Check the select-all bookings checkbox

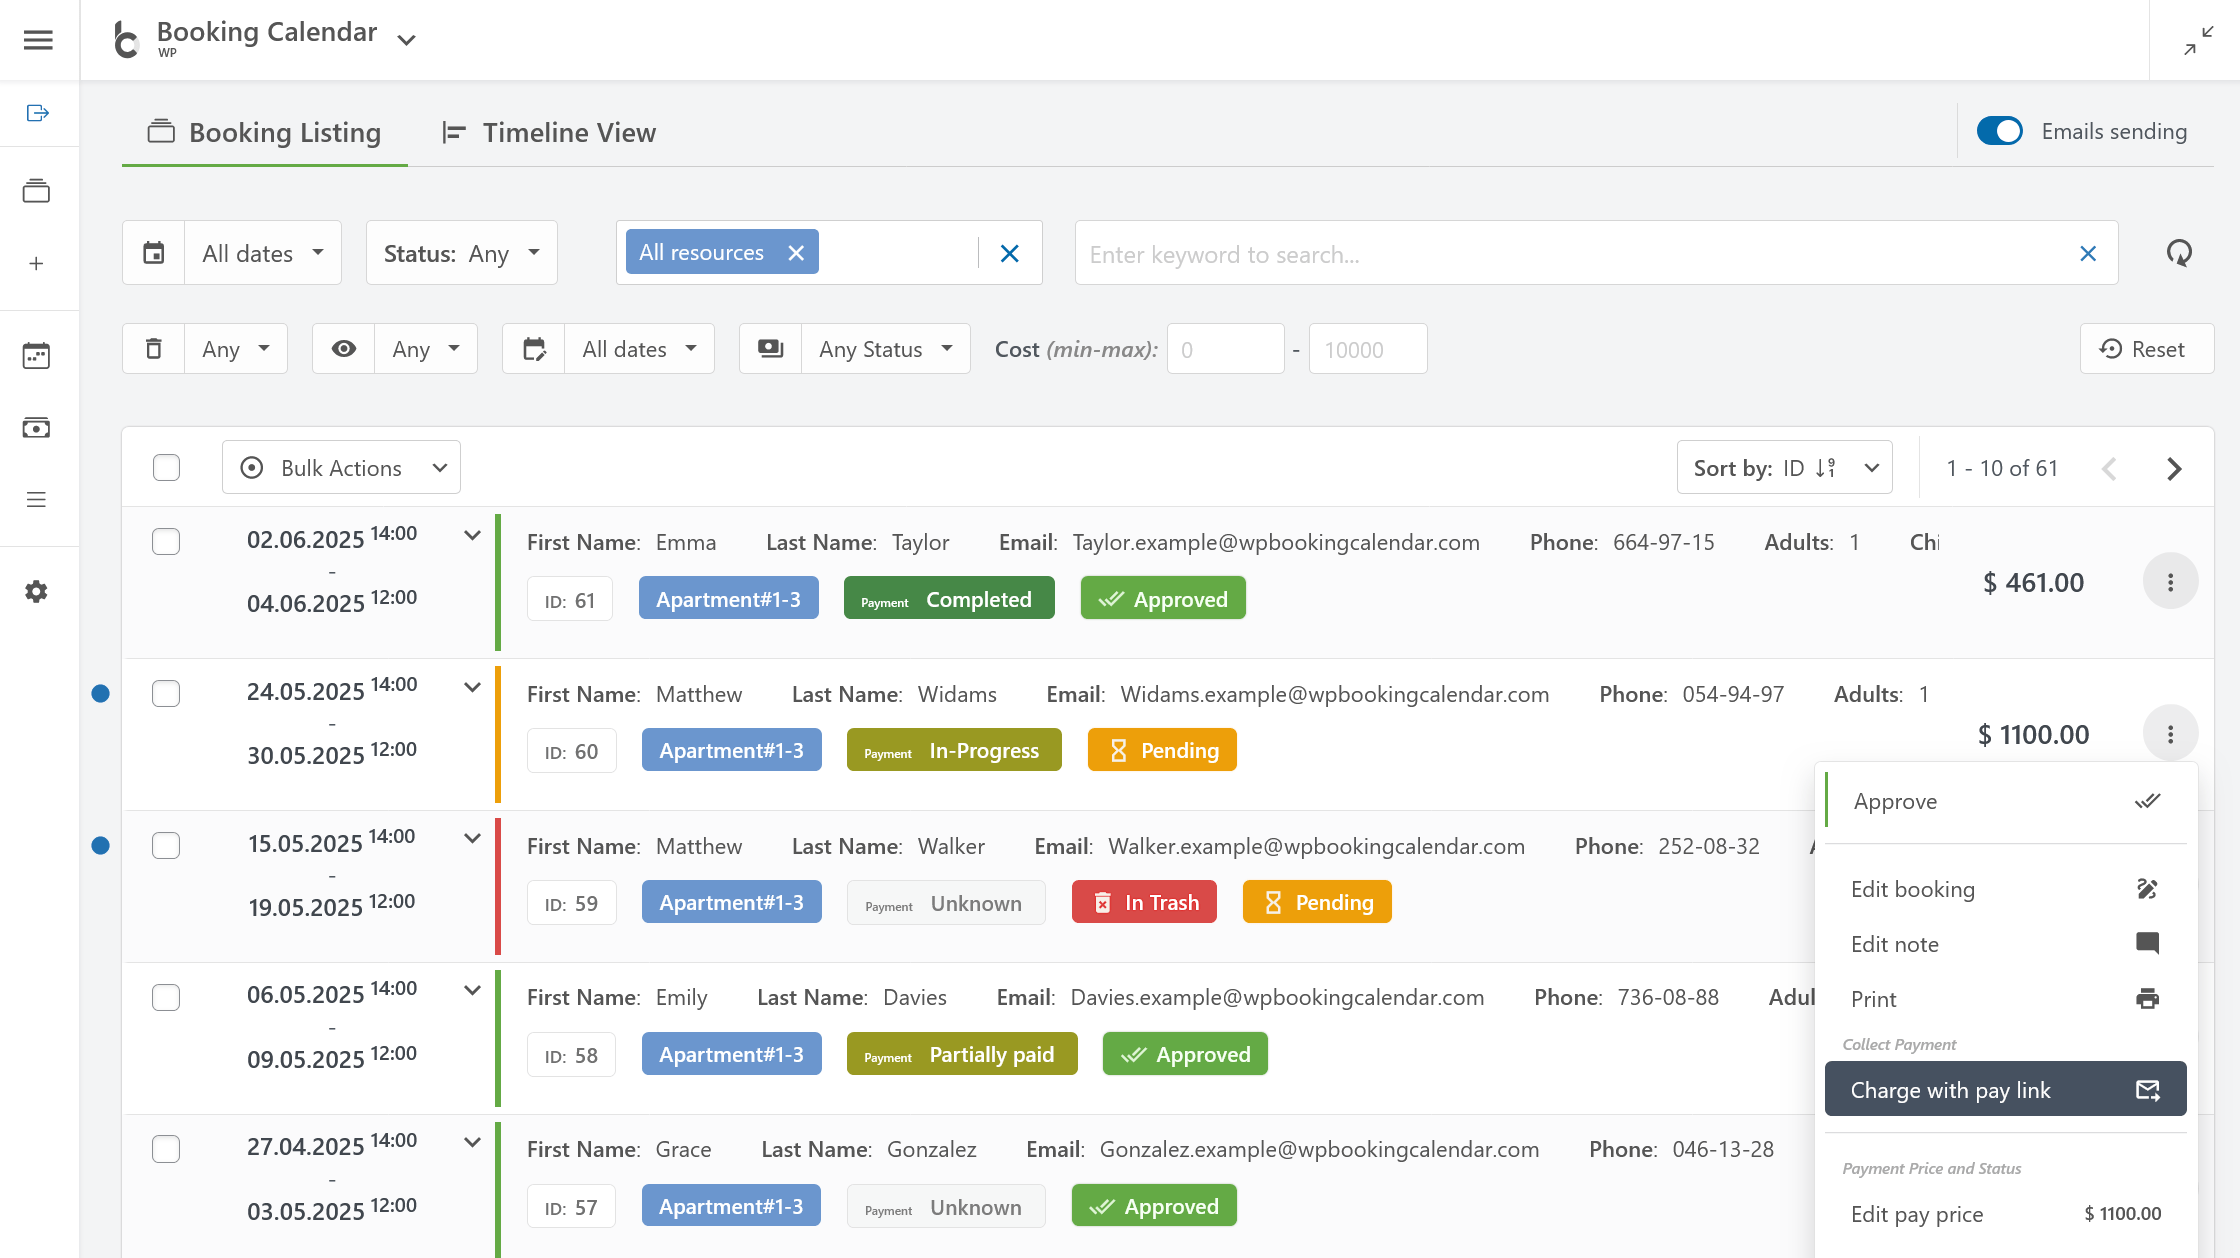click(x=166, y=467)
